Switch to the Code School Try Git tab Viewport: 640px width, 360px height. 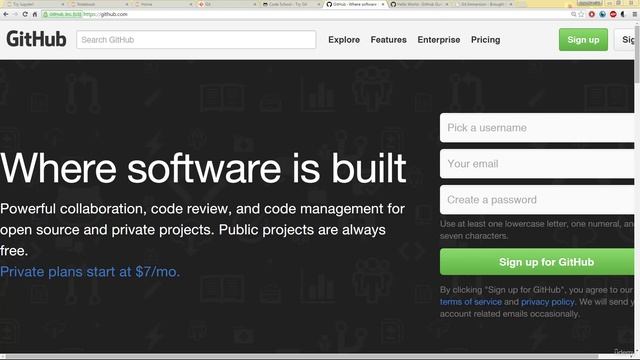click(291, 4)
